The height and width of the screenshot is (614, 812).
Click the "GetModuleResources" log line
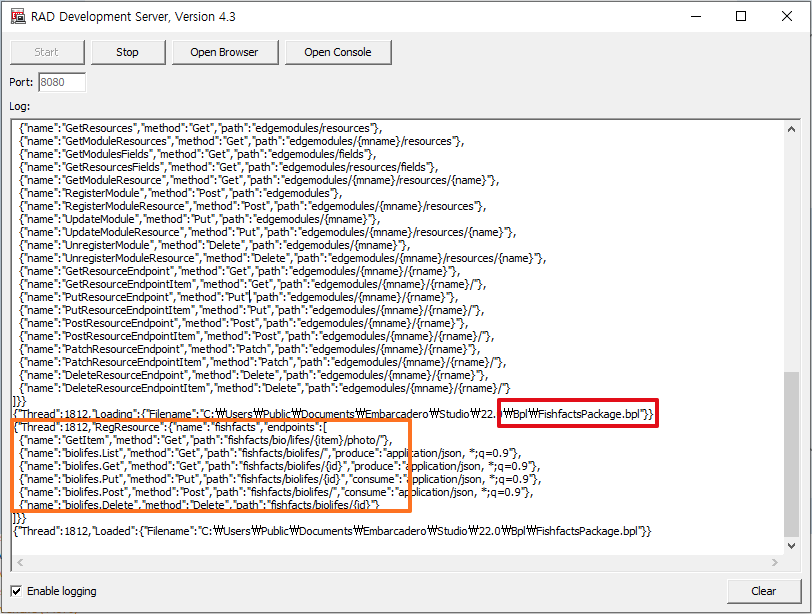coord(241,141)
